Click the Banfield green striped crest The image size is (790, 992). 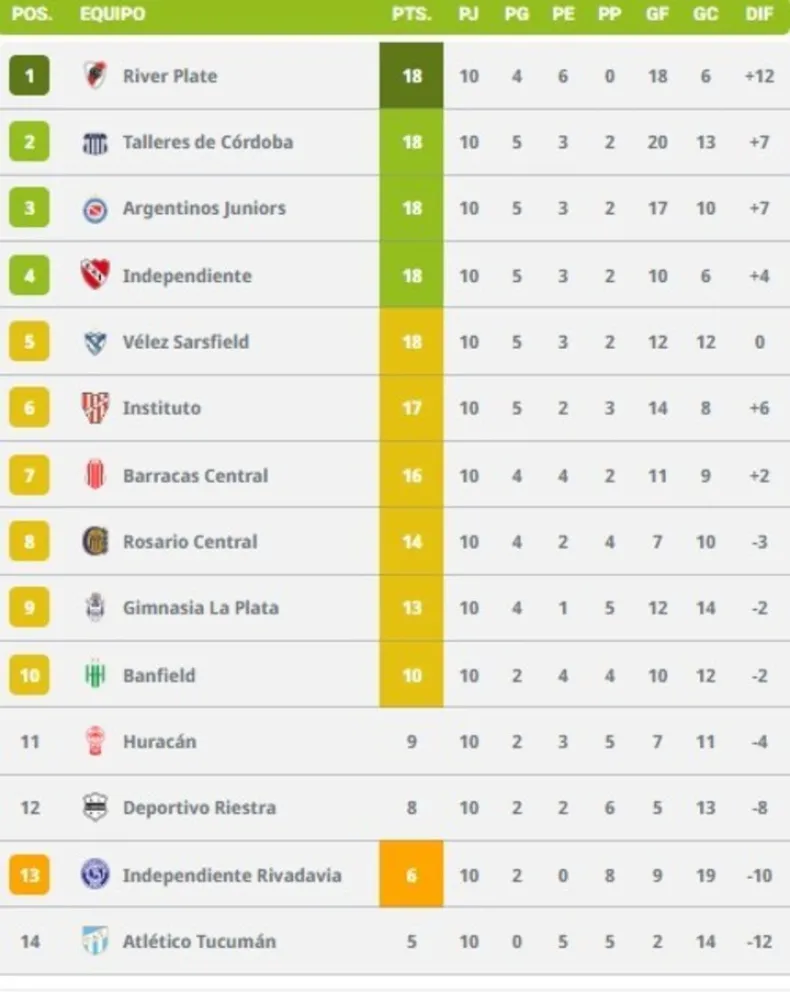[96, 674]
